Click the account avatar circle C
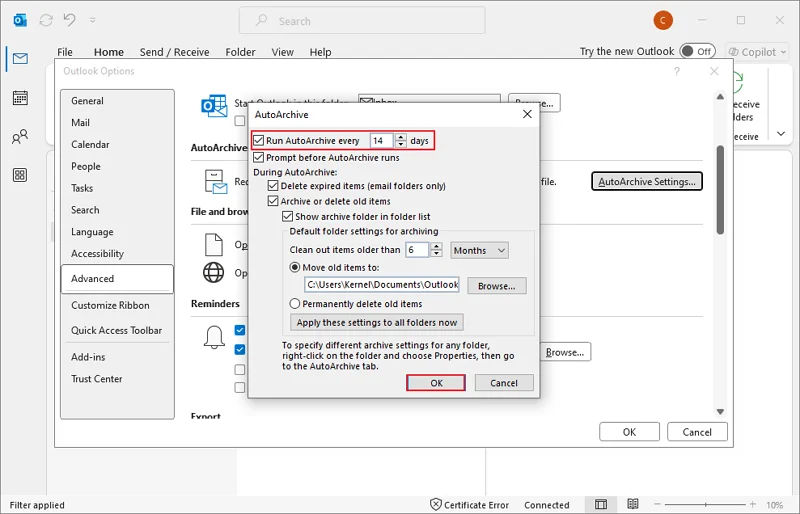This screenshot has height=514, width=800. click(663, 20)
